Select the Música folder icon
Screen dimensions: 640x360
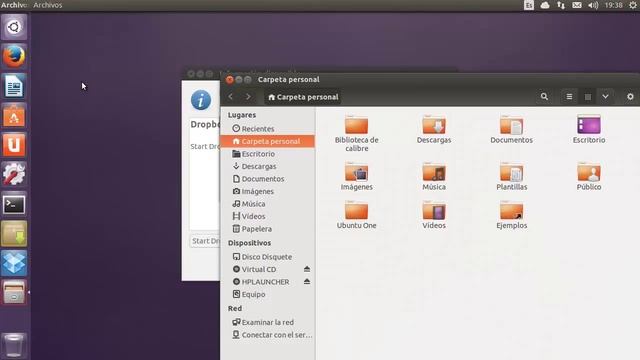click(434, 176)
